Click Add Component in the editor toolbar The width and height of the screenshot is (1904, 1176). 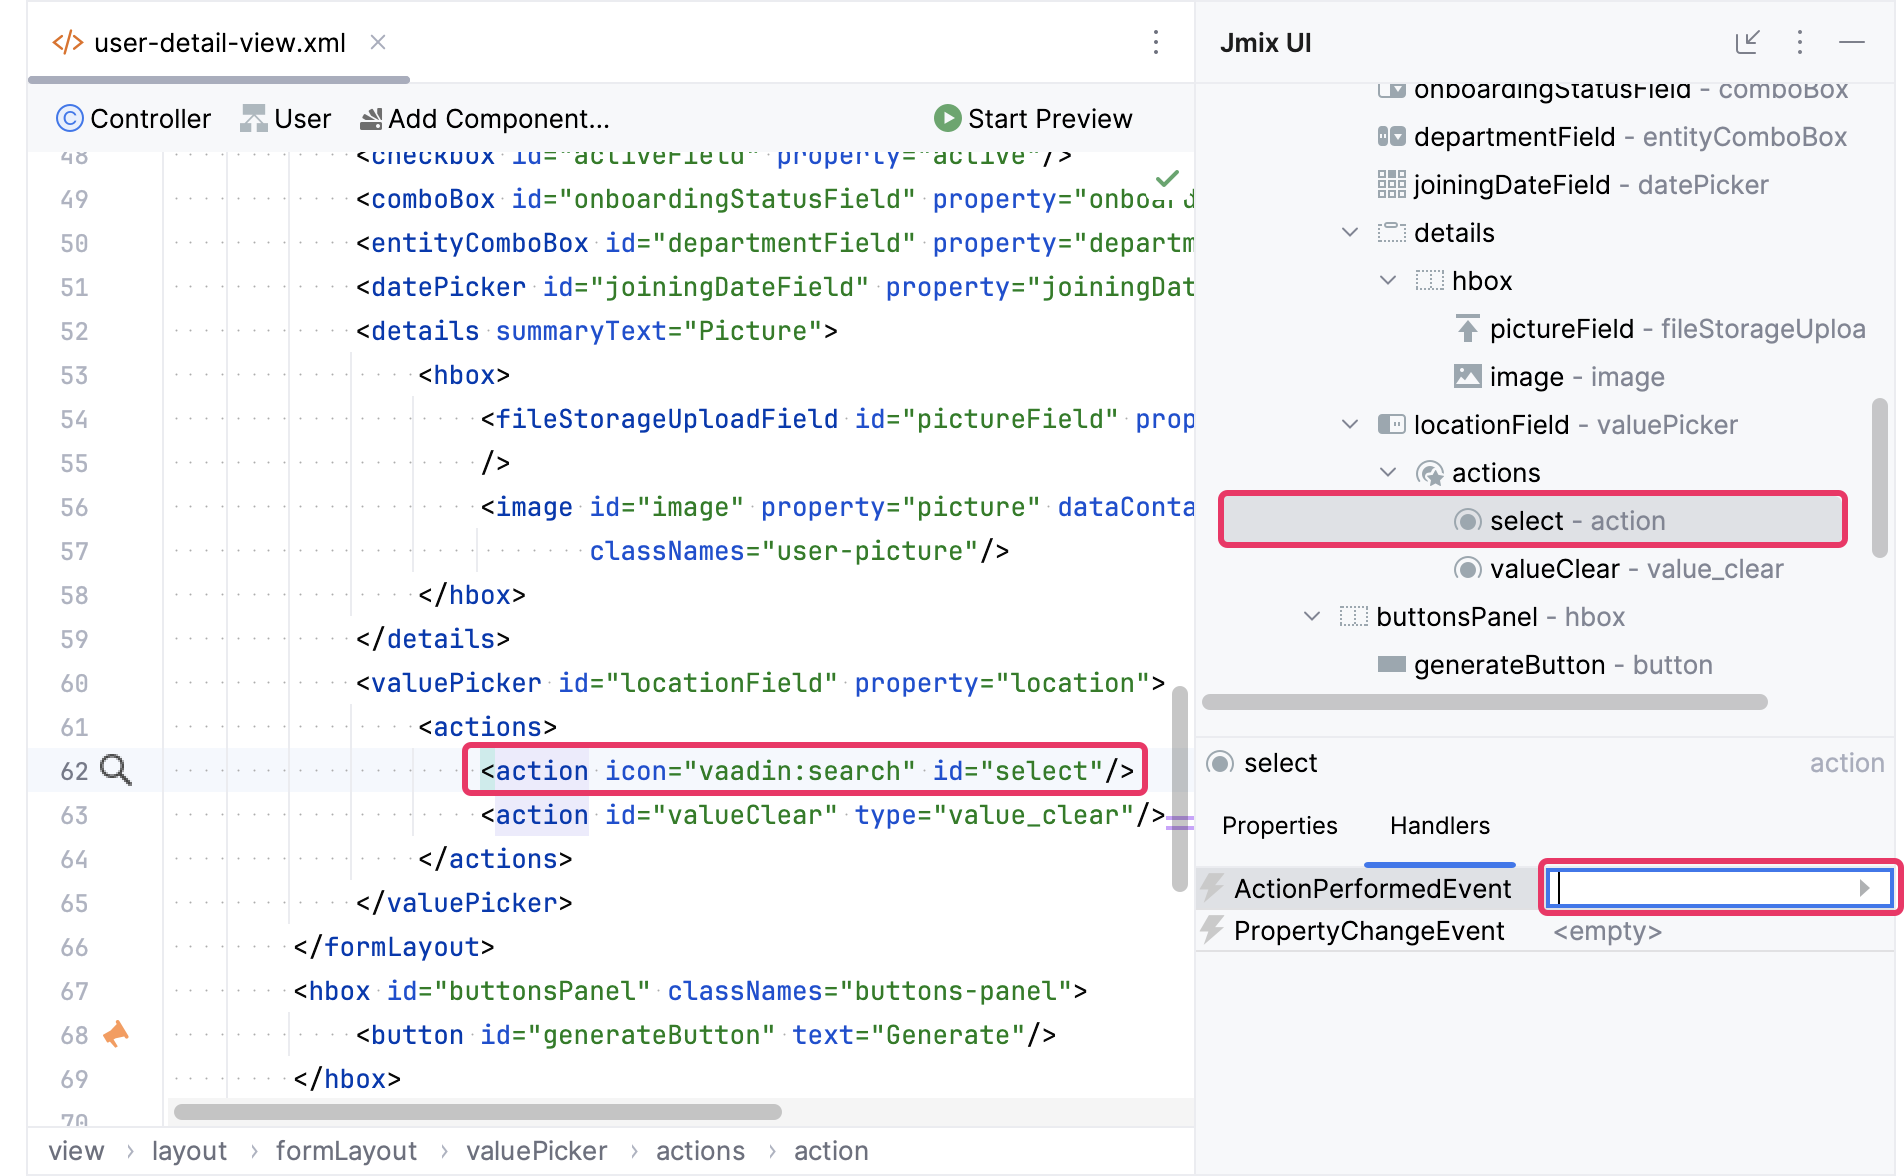485,119
